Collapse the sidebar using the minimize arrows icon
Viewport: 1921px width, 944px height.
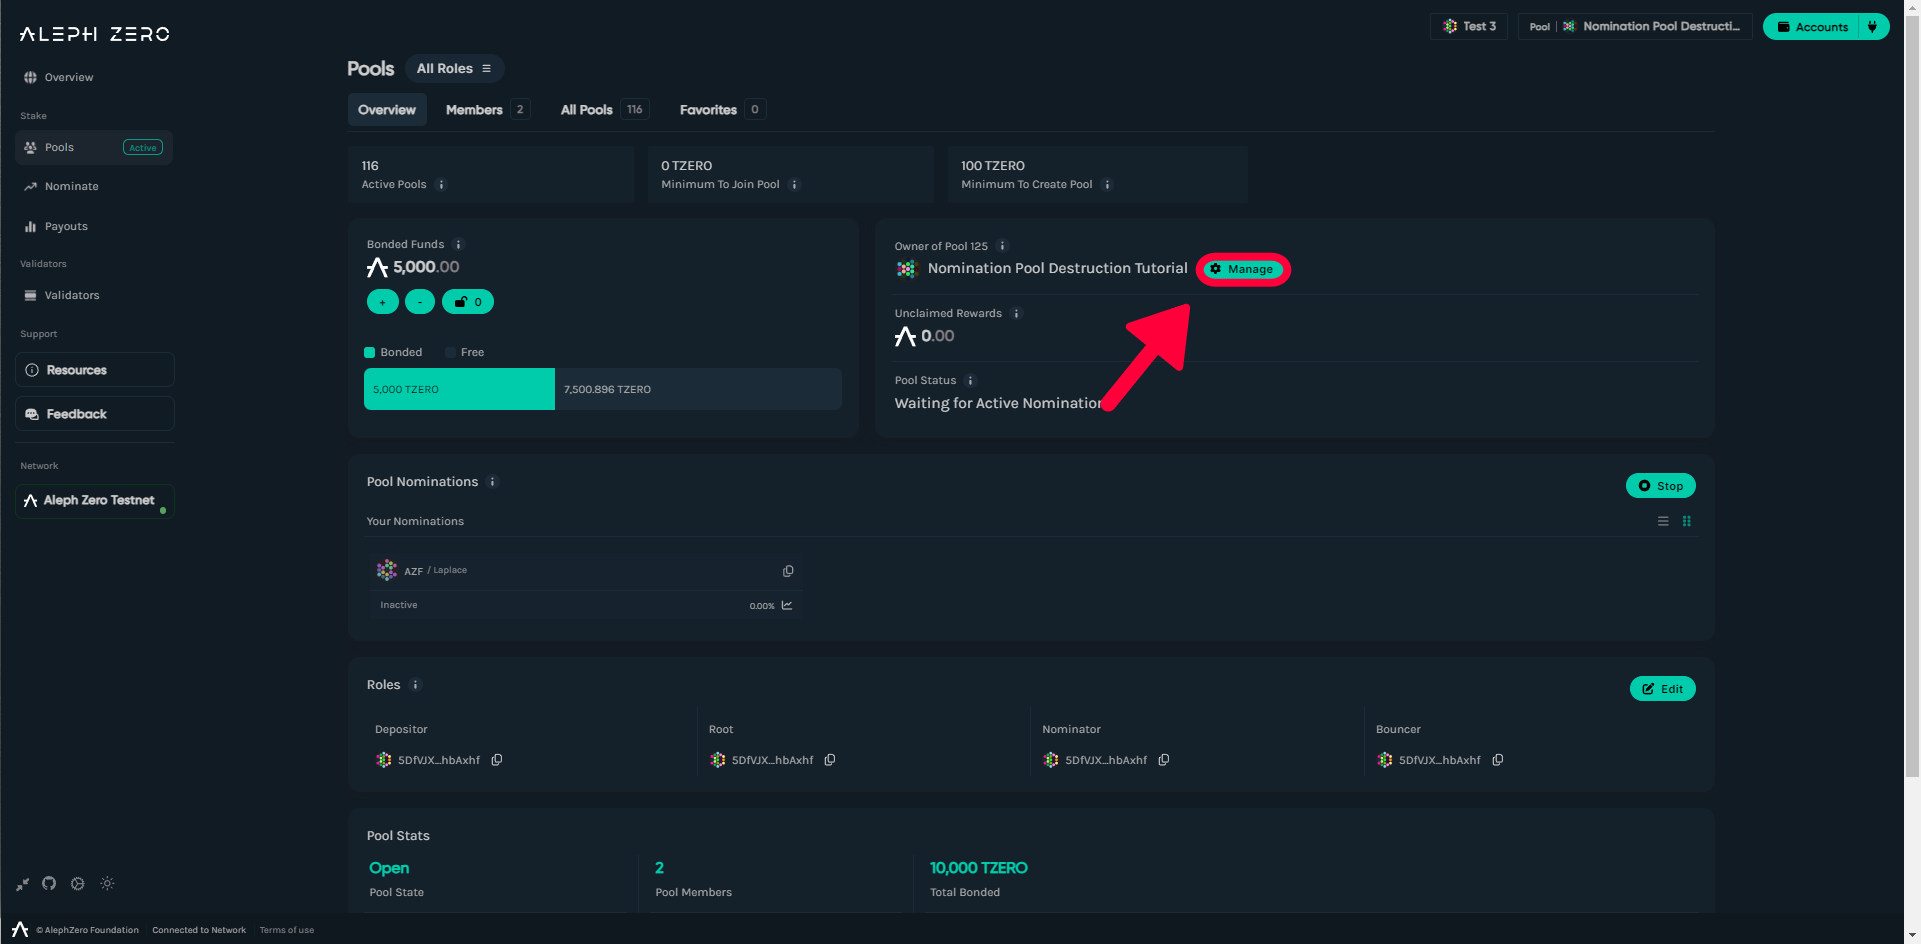click(x=22, y=884)
